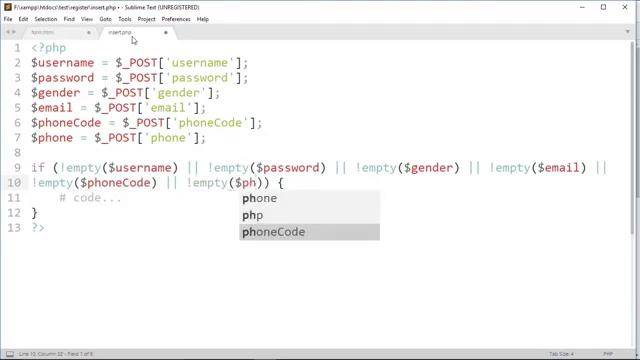The width and height of the screenshot is (640, 360).
Task: Close the Sublime Text window
Action: tap(625, 7)
